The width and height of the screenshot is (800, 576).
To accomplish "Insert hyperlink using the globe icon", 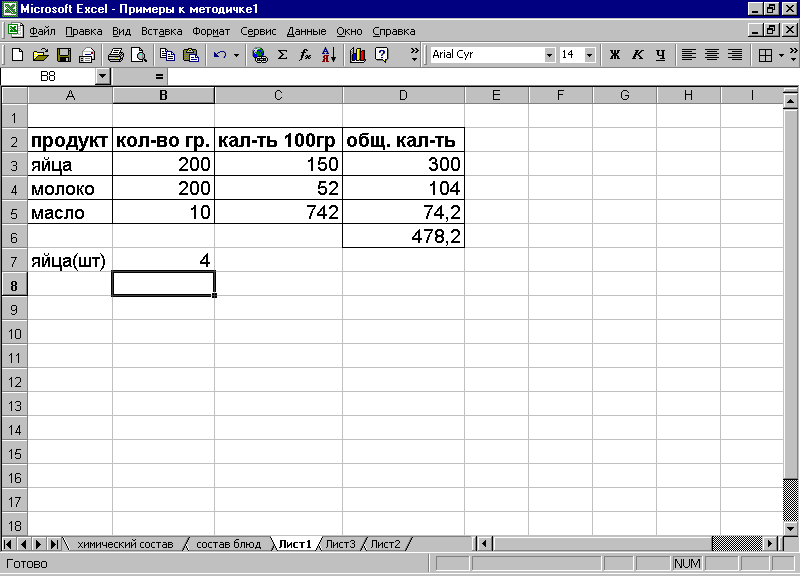I will (x=260, y=55).
